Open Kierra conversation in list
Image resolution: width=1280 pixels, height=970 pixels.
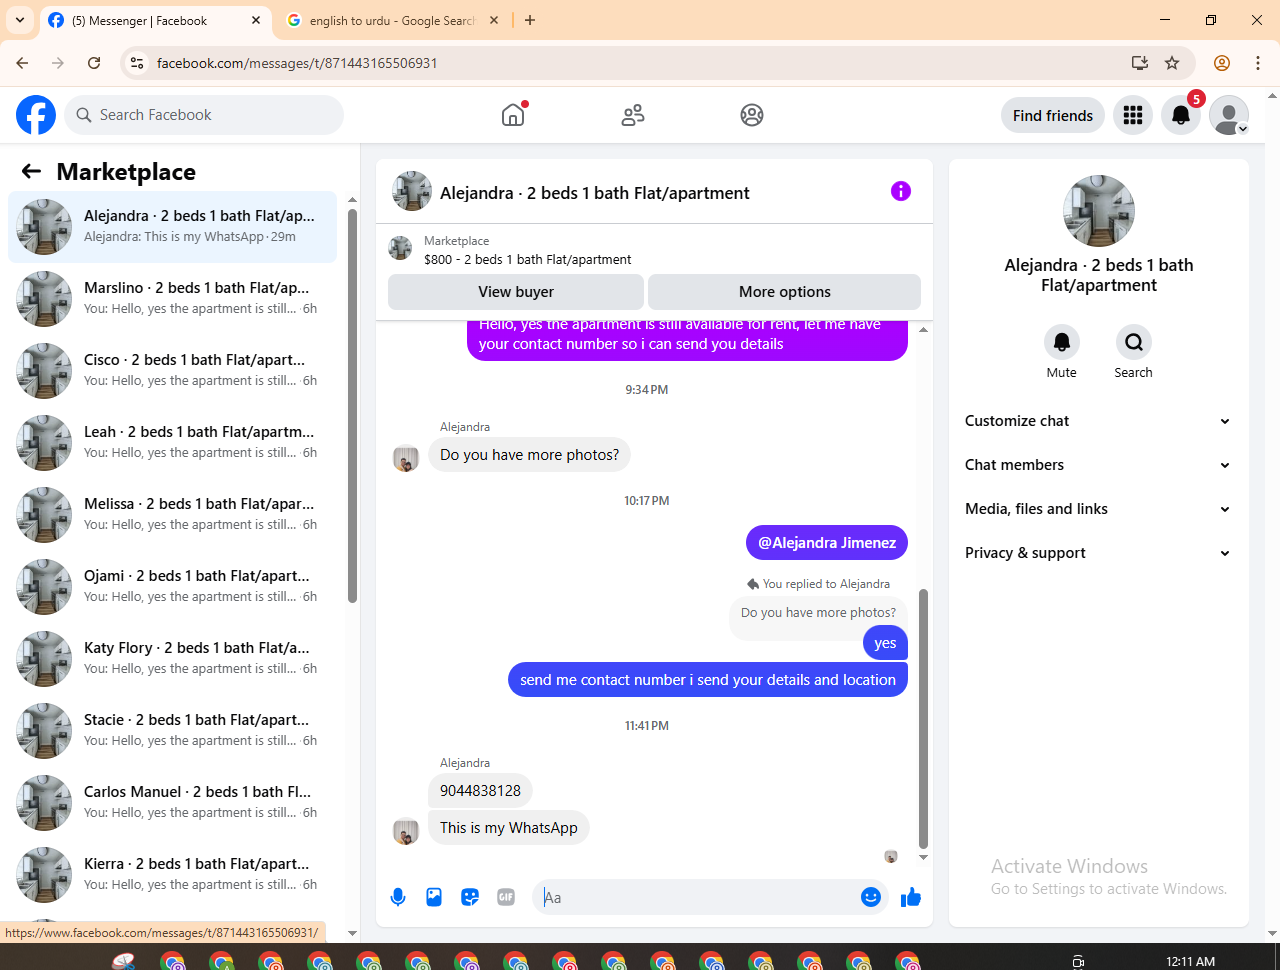click(172, 875)
